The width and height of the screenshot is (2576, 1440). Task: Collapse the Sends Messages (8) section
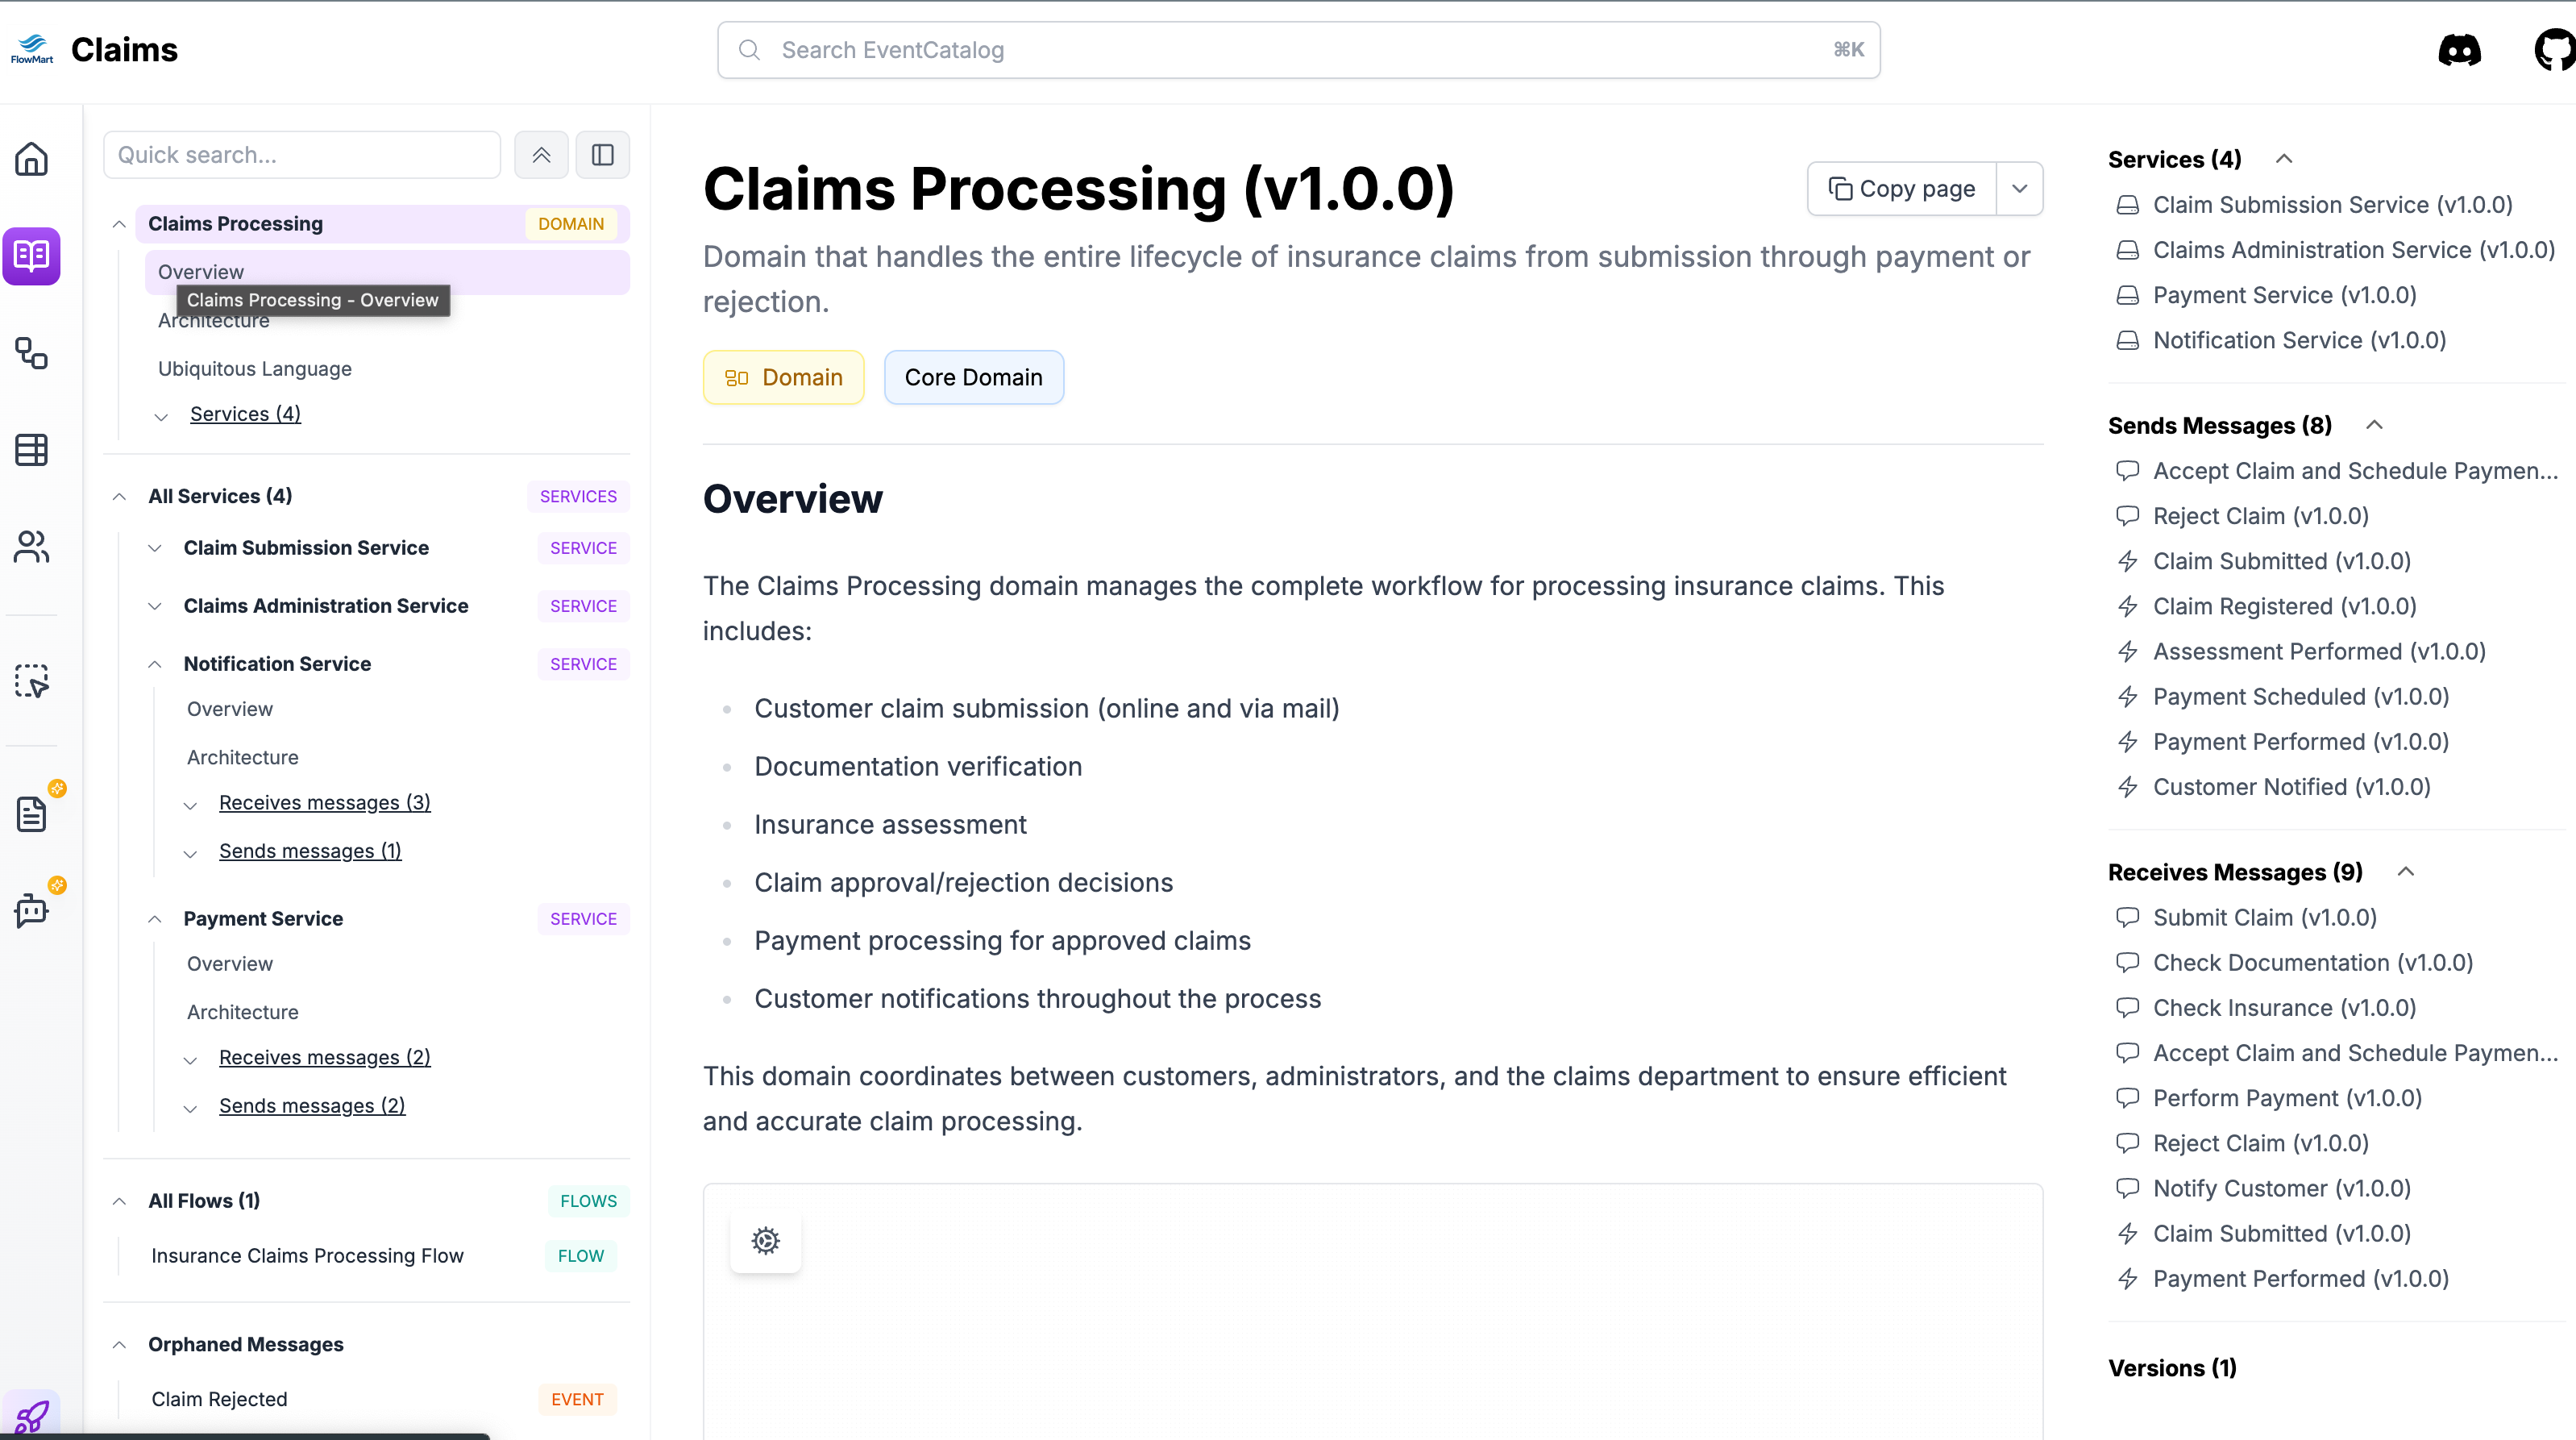click(2375, 426)
